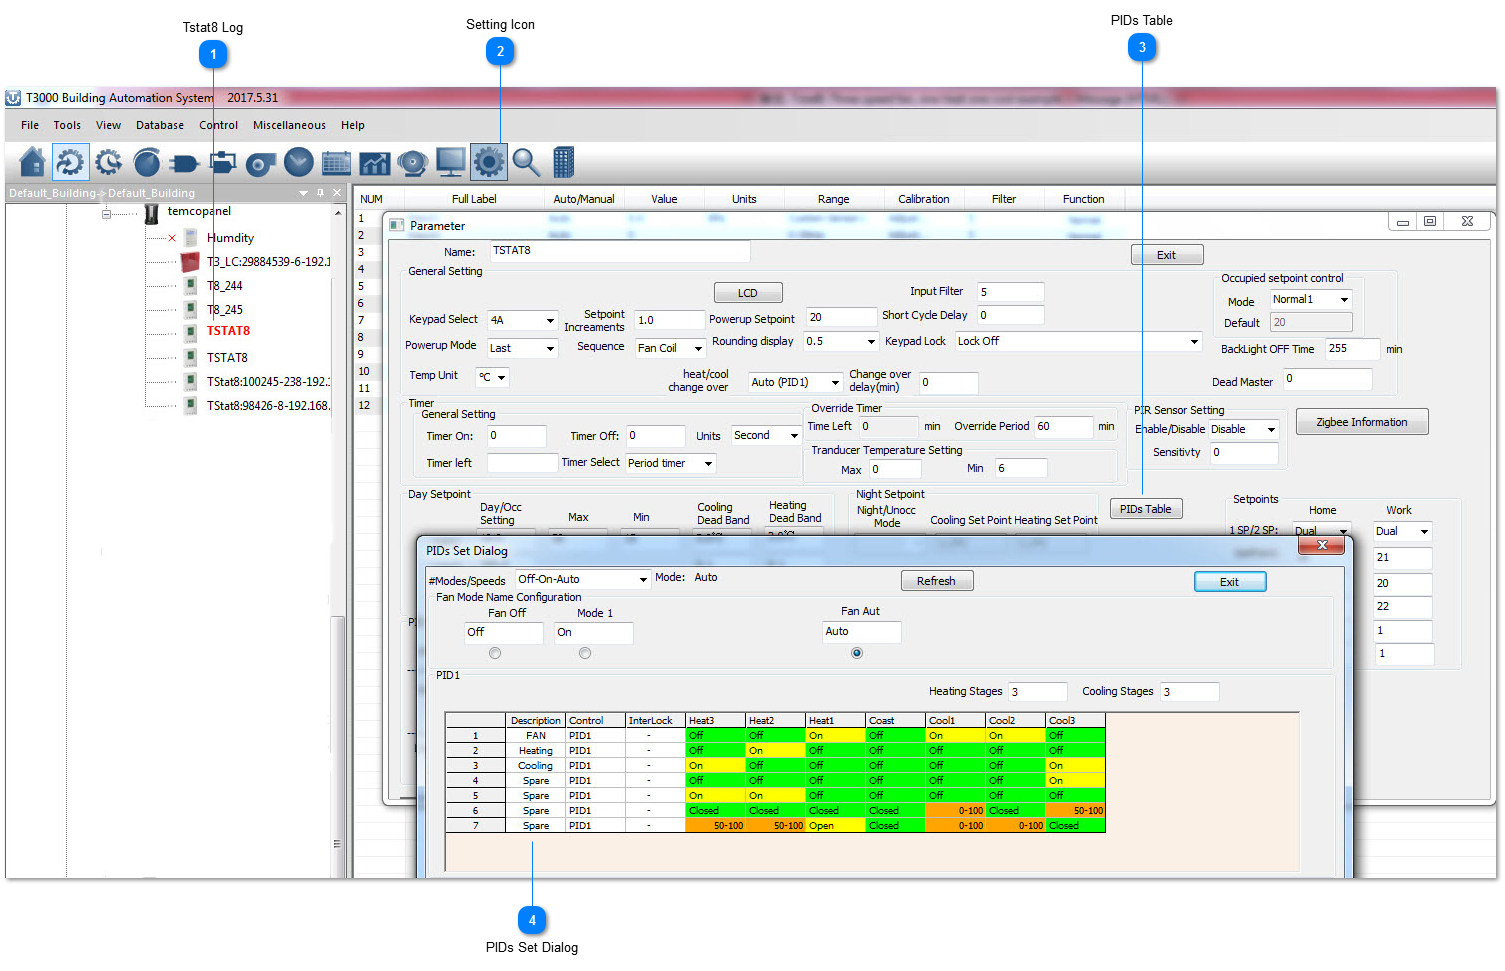Open the Home building view icon

[x=32, y=162]
